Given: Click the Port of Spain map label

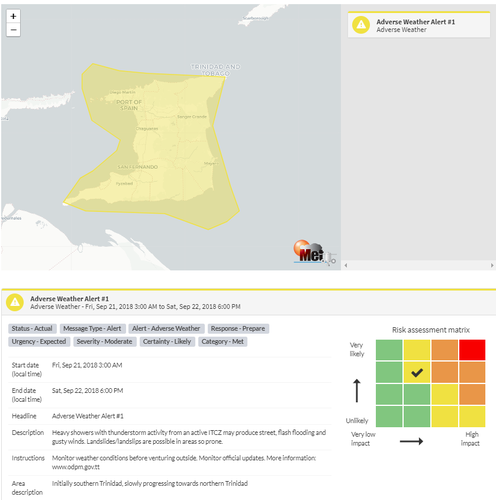Looking at the screenshot, I should coord(129,105).
